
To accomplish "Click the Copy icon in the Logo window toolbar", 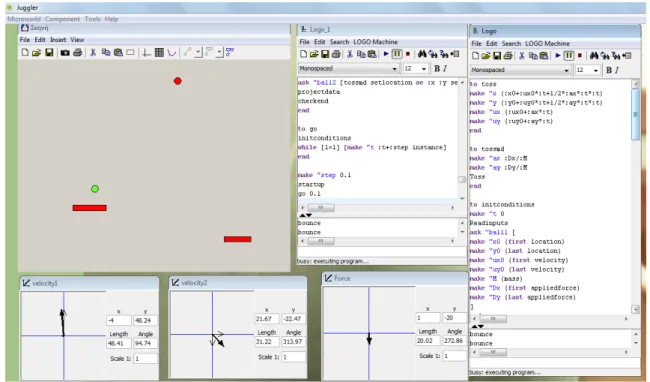I will [x=533, y=56].
